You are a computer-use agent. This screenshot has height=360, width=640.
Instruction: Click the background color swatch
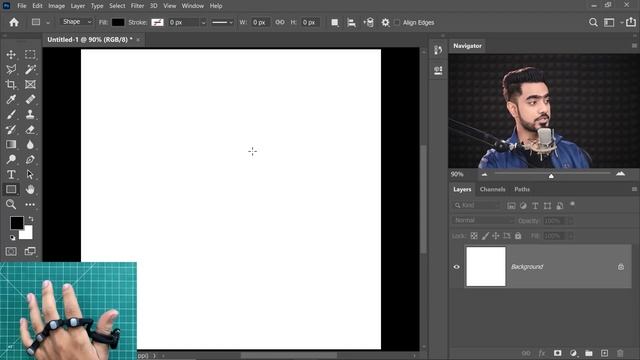(x=27, y=234)
